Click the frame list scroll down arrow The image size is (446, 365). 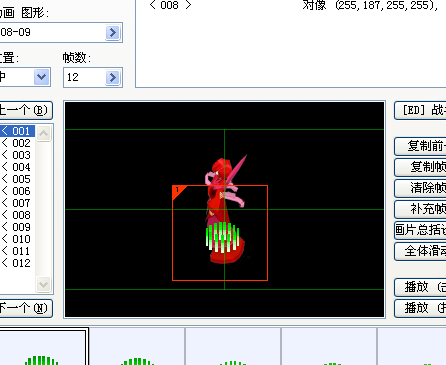(43, 285)
